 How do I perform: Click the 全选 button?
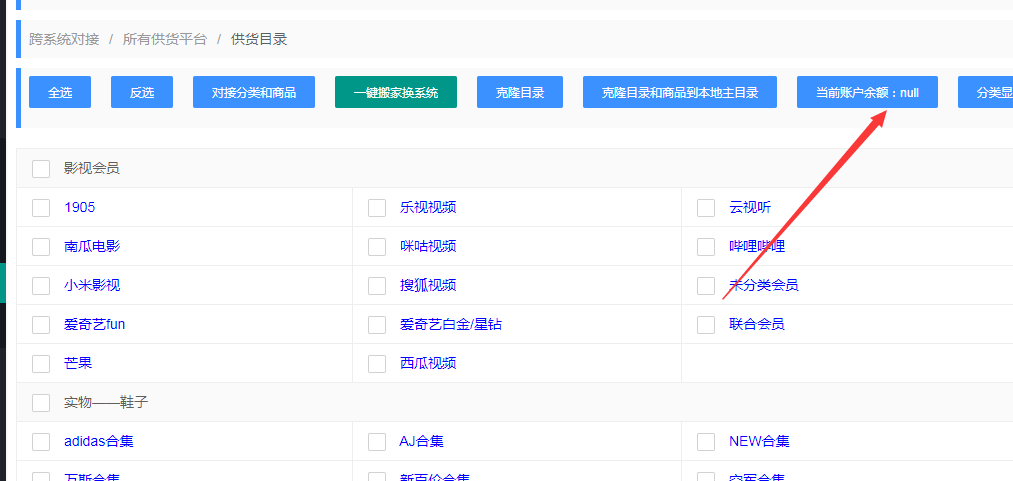(x=60, y=92)
